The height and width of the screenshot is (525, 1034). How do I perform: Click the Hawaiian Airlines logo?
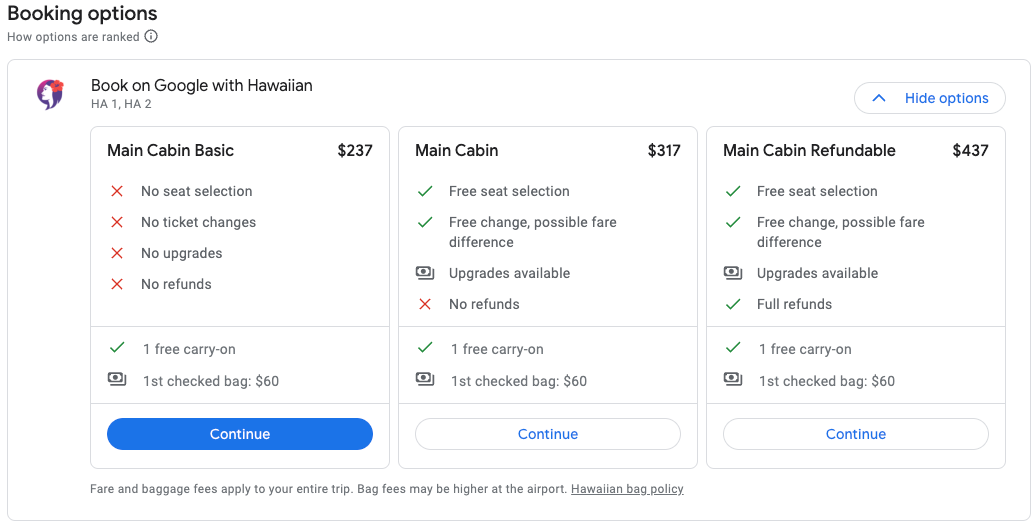[x=50, y=94]
